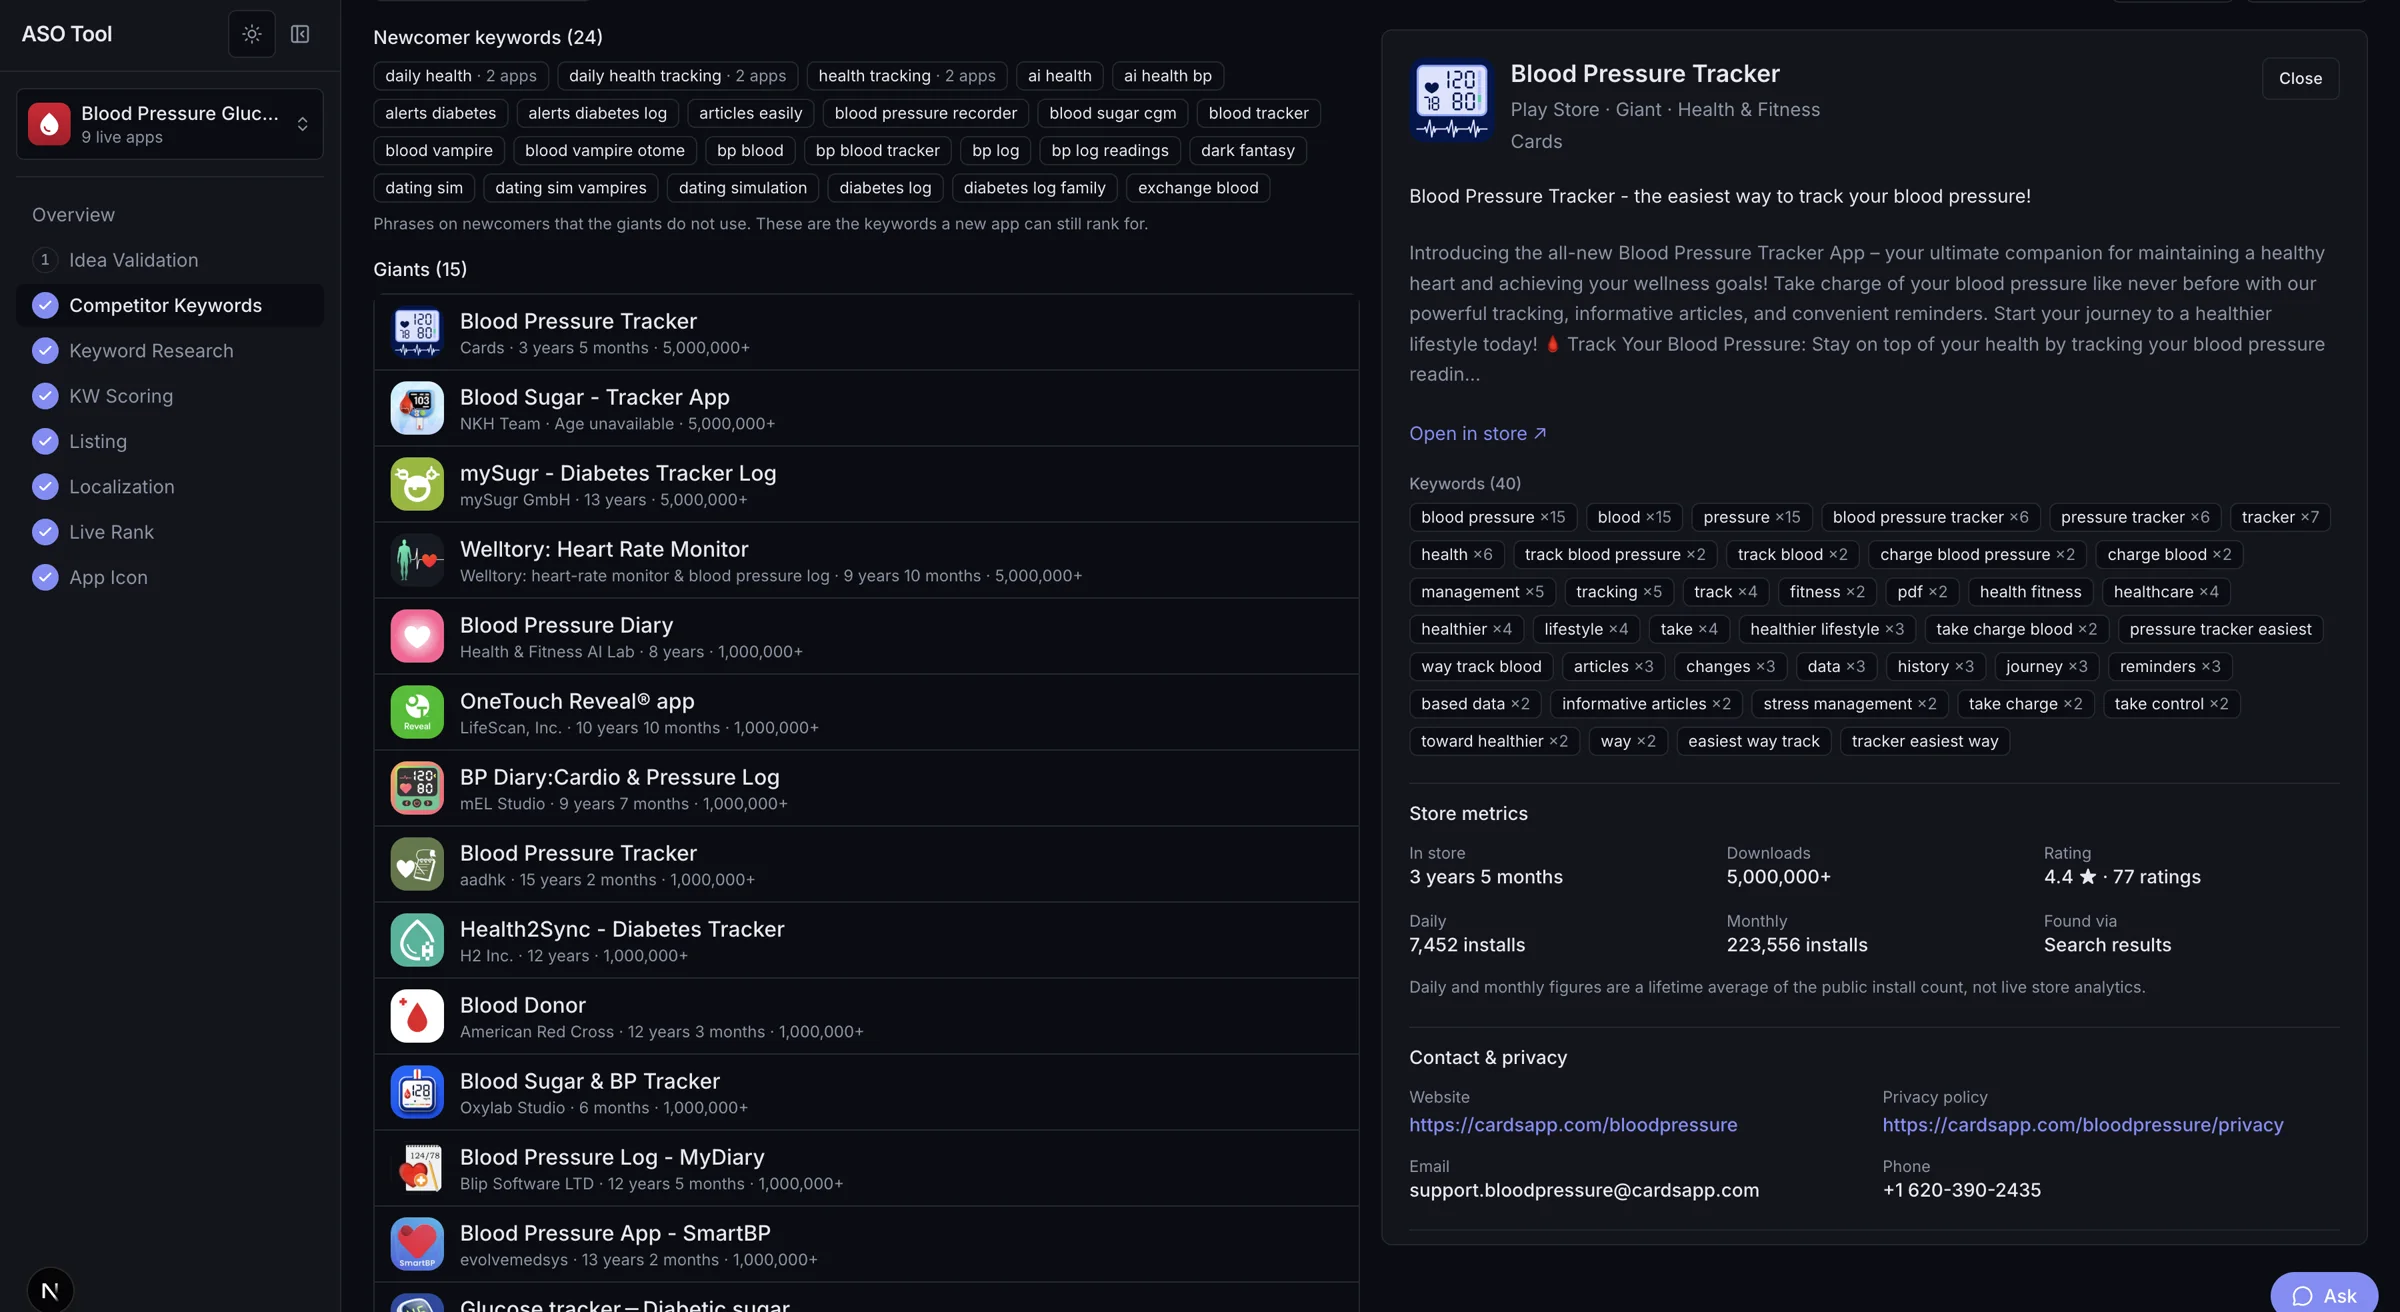Open BP Diary:Cardio & Pressure Log icon
Screen dimensions: 2400x1312
(x=417, y=789)
